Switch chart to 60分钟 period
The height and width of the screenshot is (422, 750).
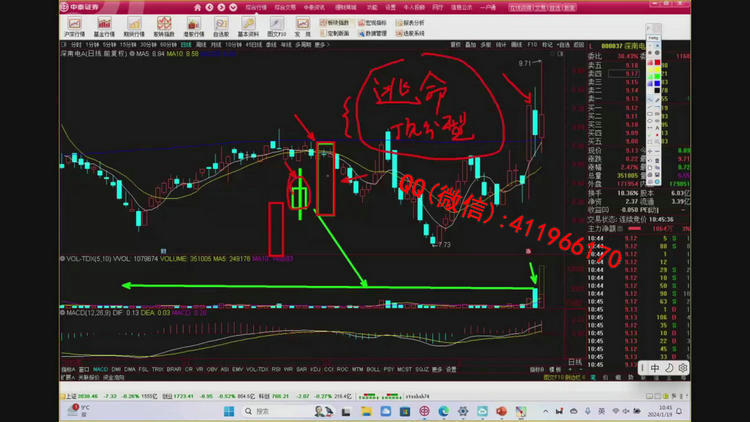point(168,44)
